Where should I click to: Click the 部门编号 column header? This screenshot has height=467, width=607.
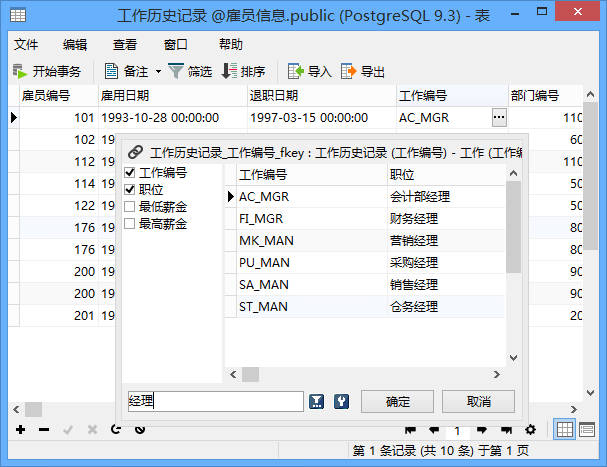pyautogui.click(x=545, y=95)
